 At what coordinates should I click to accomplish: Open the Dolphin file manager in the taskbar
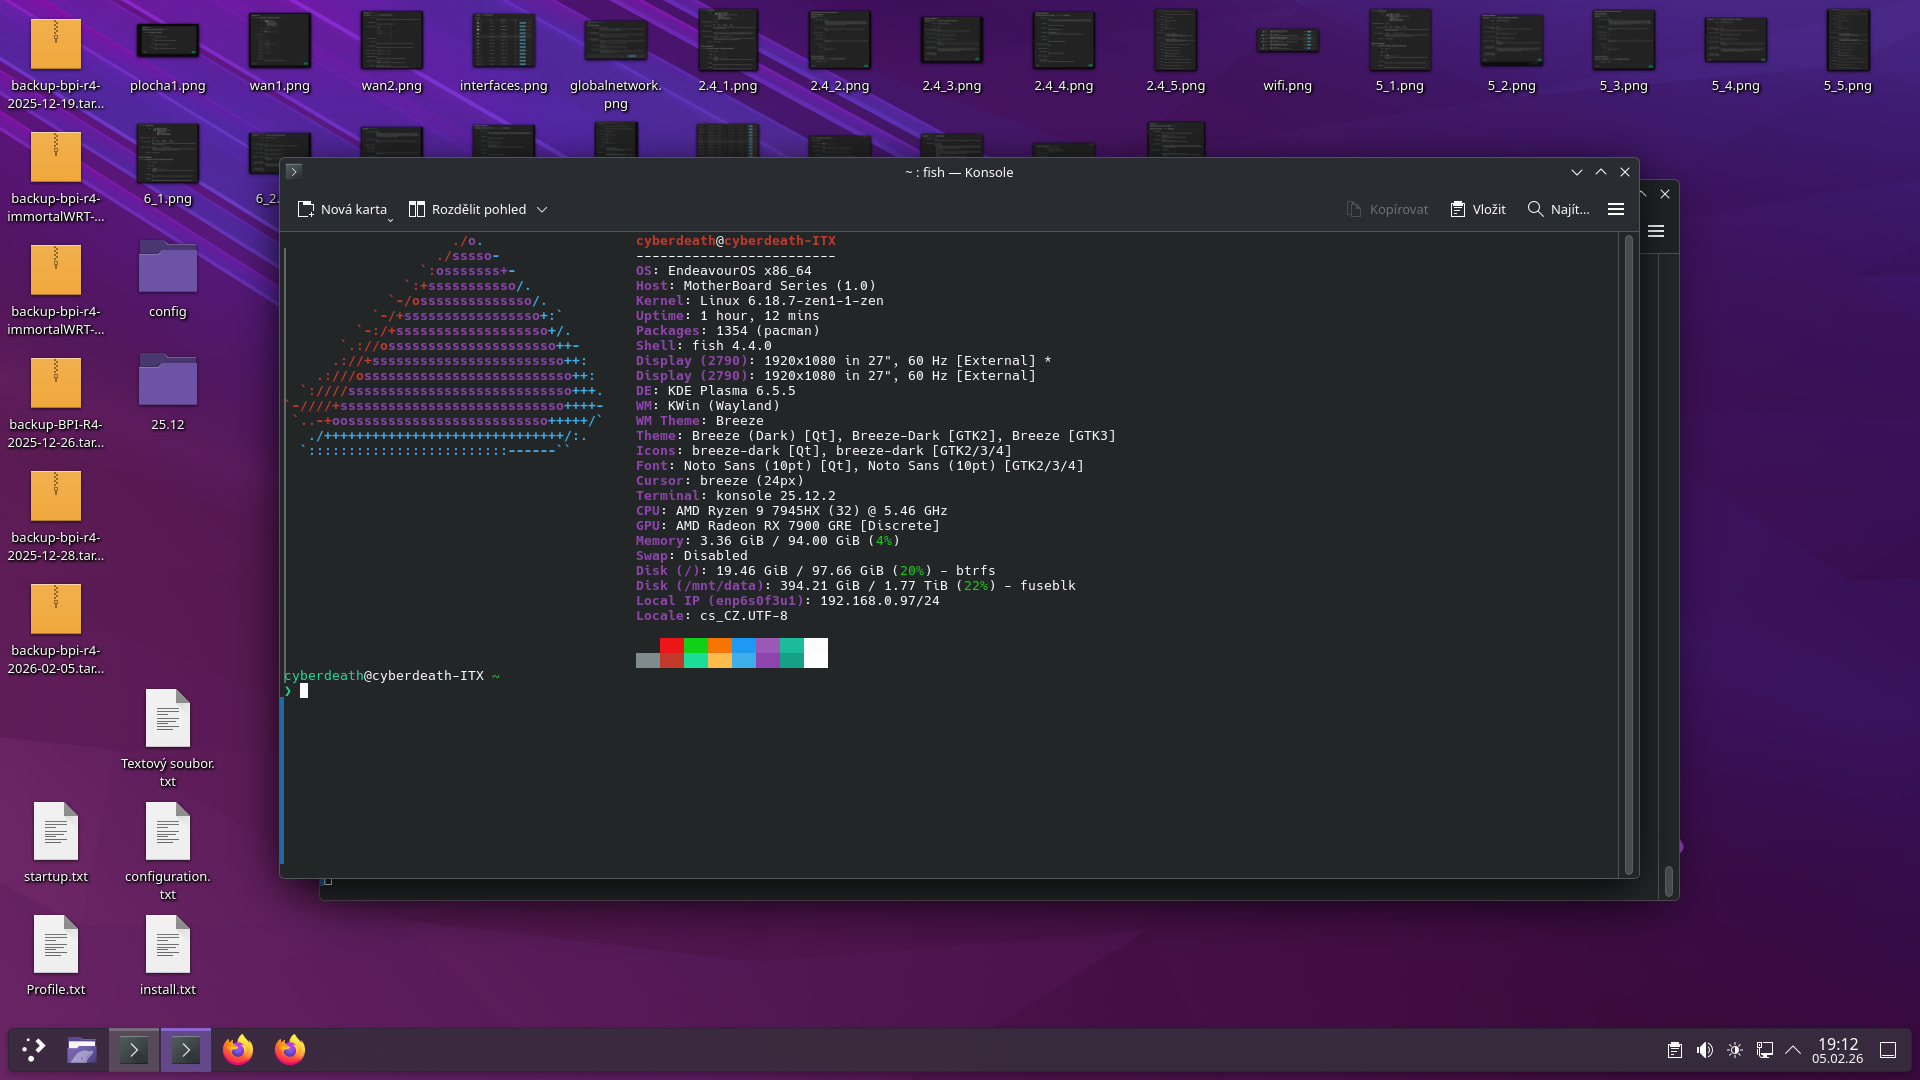coord(82,1049)
